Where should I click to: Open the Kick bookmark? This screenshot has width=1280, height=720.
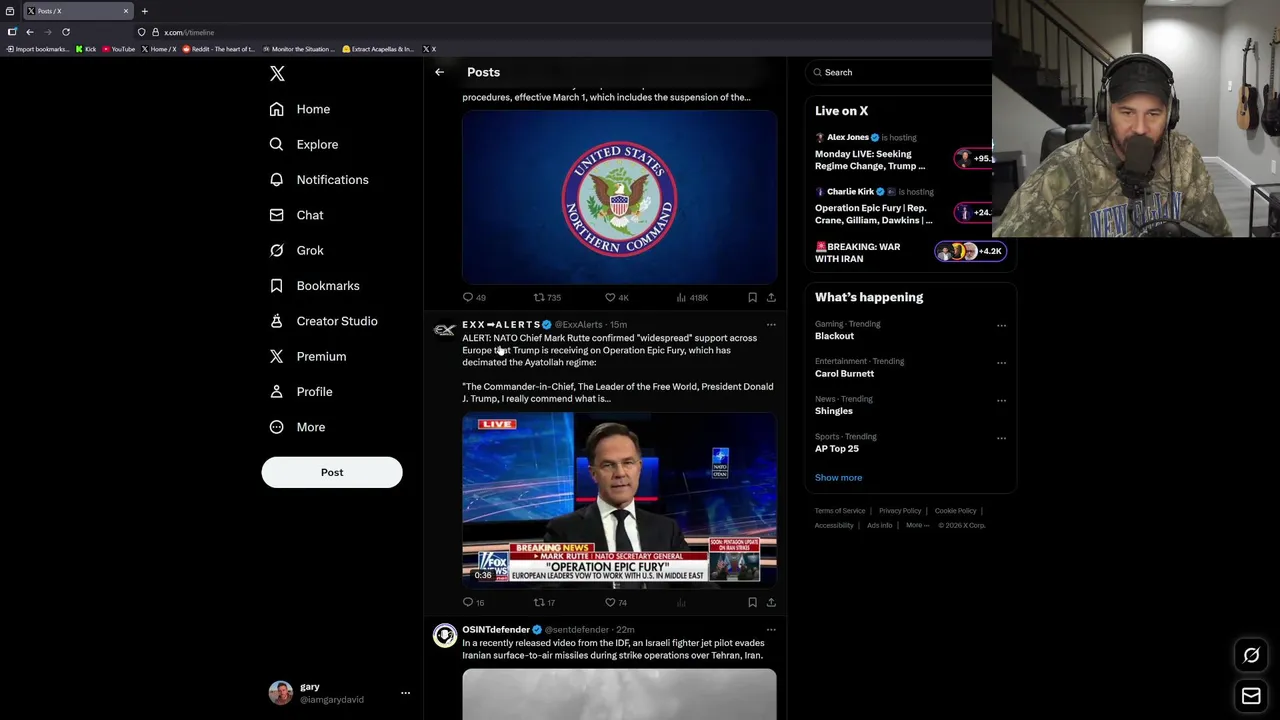click(86, 49)
